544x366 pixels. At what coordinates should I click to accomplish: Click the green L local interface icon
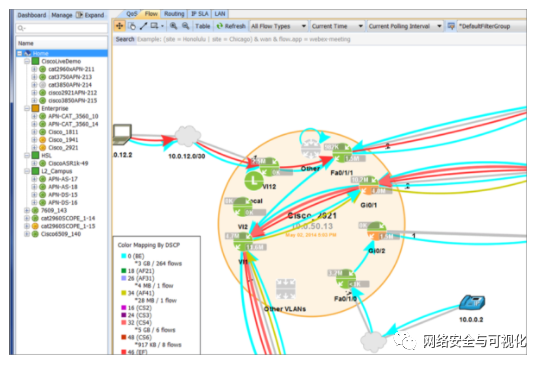(x=254, y=181)
